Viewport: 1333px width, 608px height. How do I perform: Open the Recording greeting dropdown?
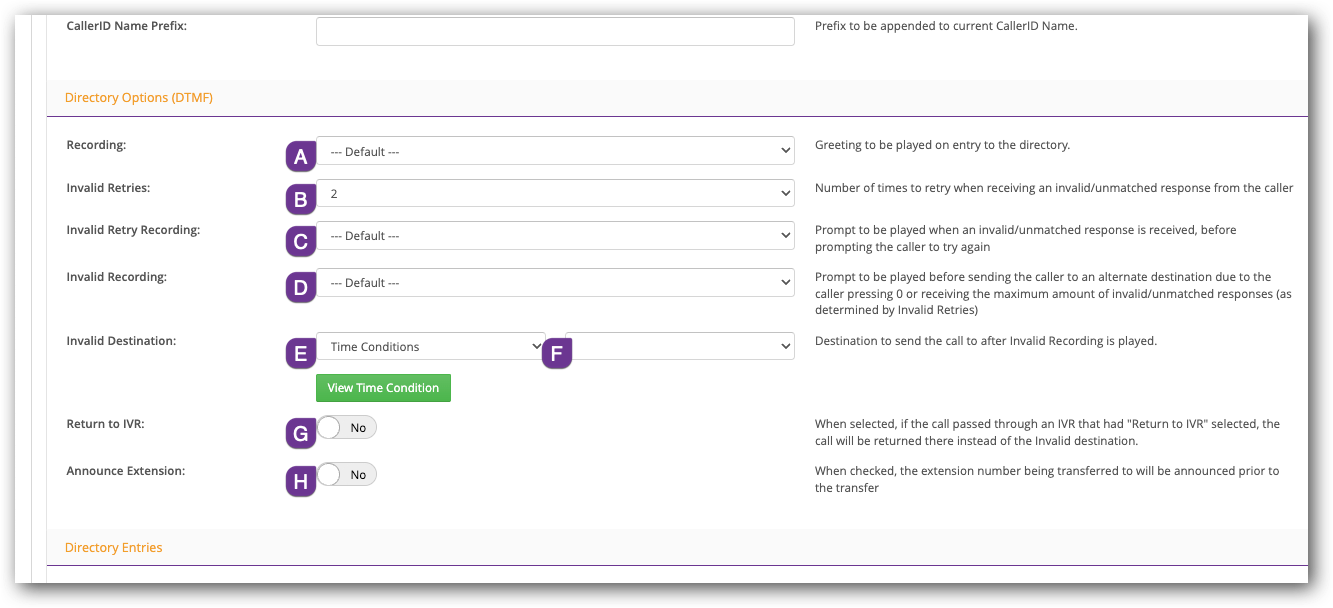coord(555,151)
